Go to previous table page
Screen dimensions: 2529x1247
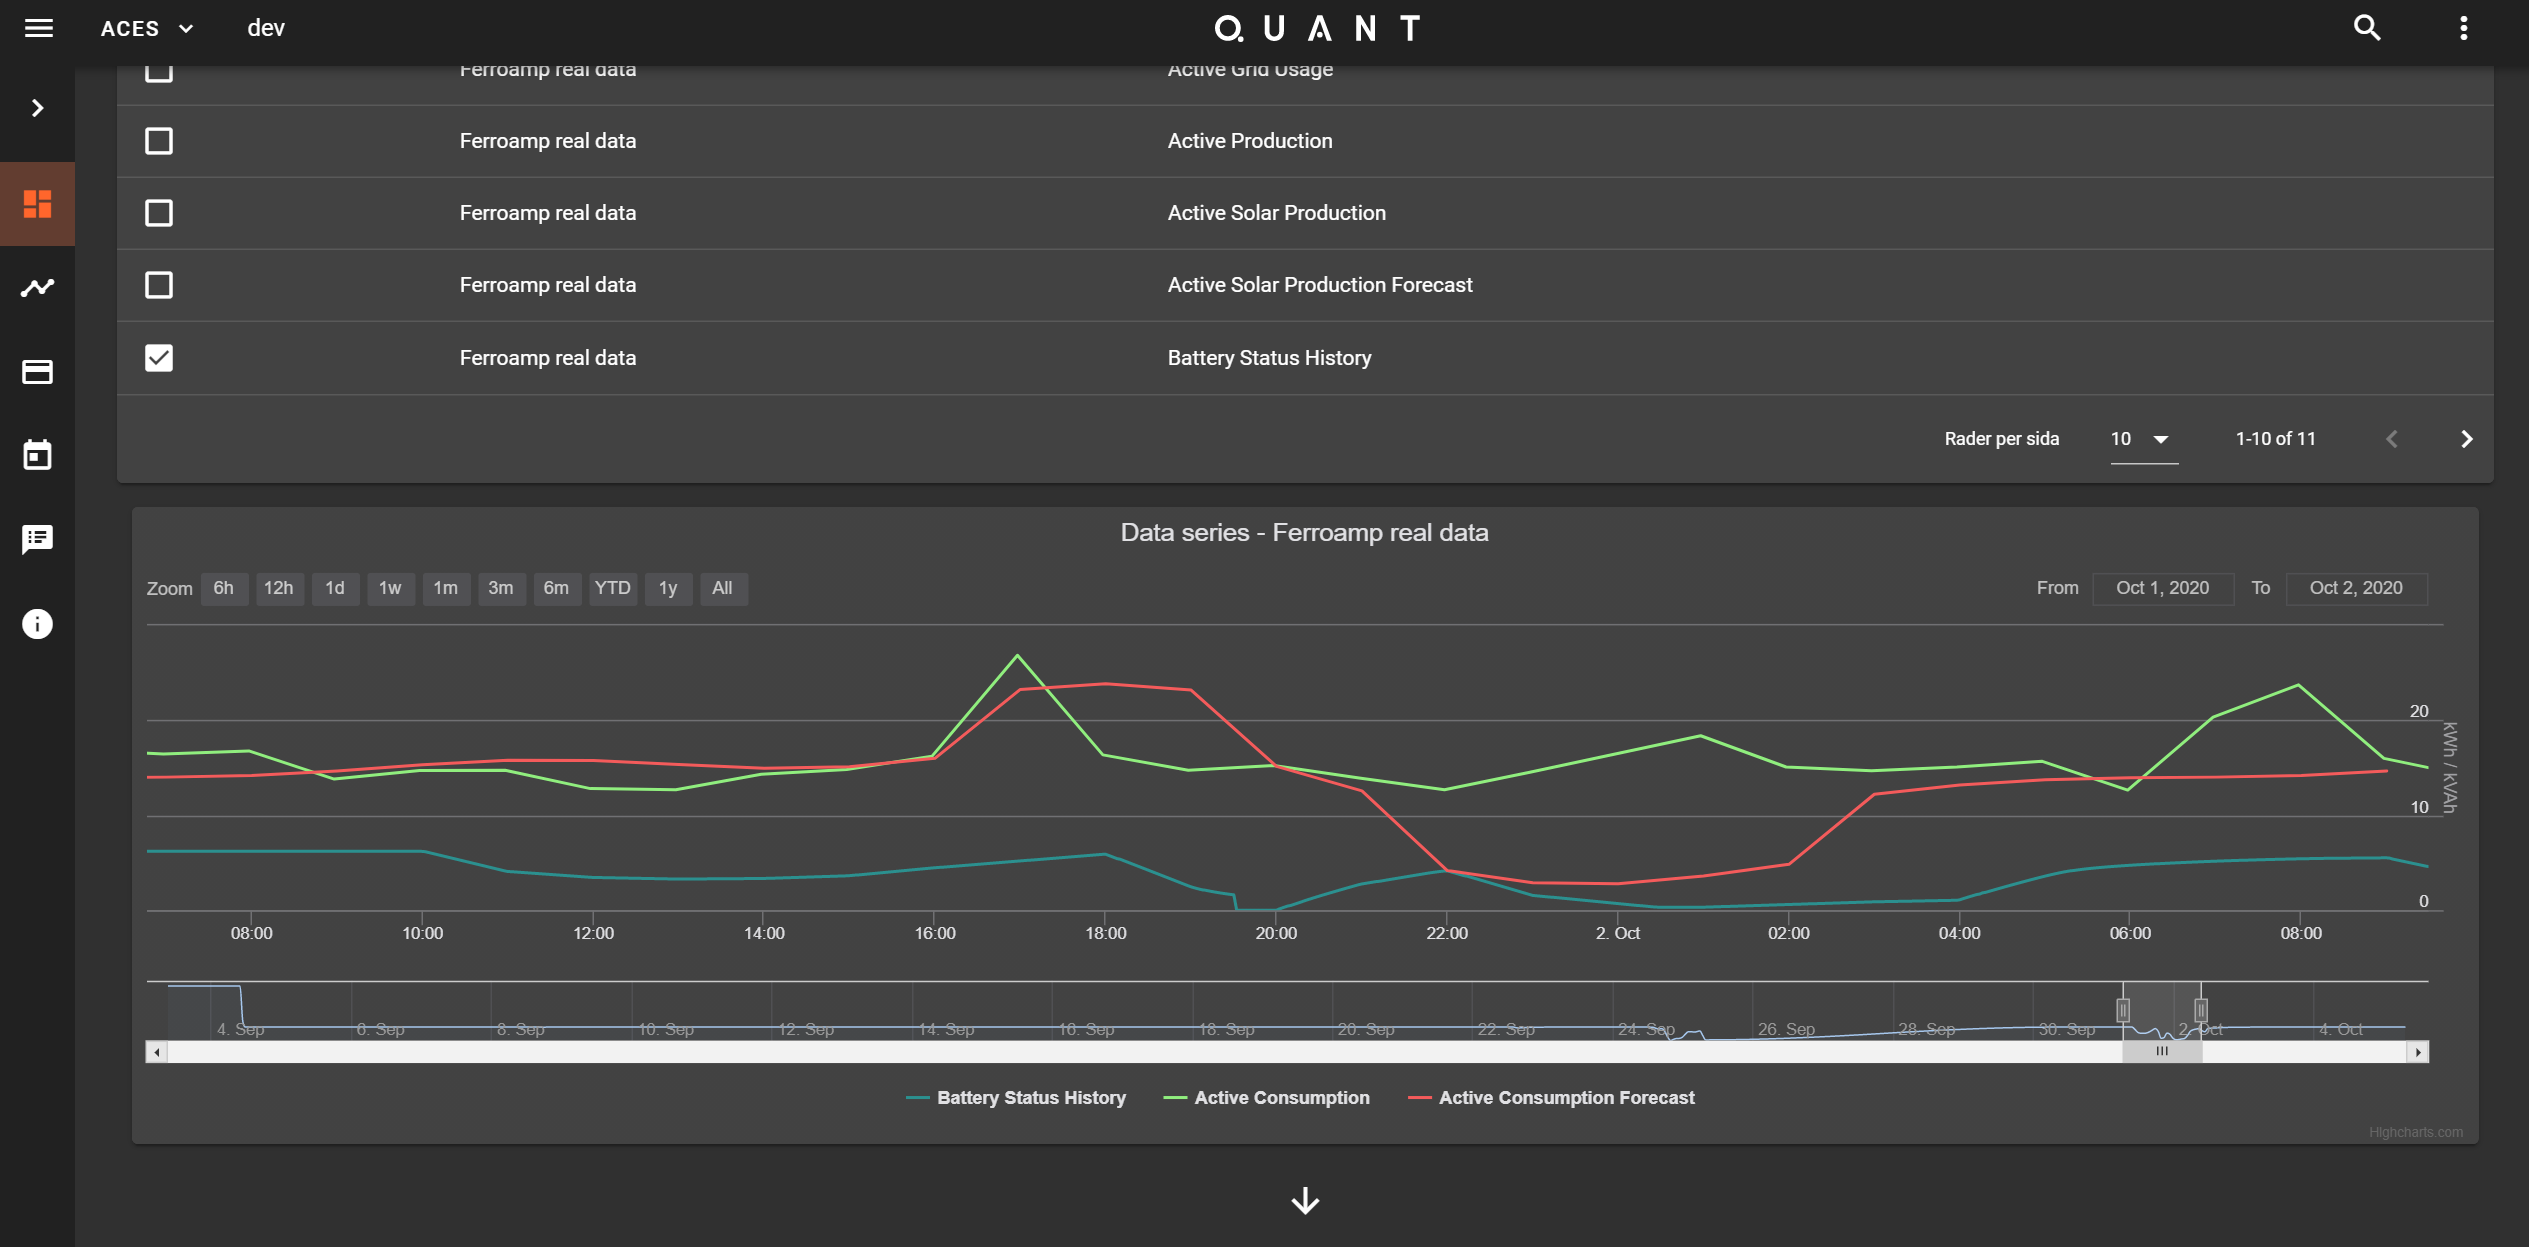(2392, 439)
